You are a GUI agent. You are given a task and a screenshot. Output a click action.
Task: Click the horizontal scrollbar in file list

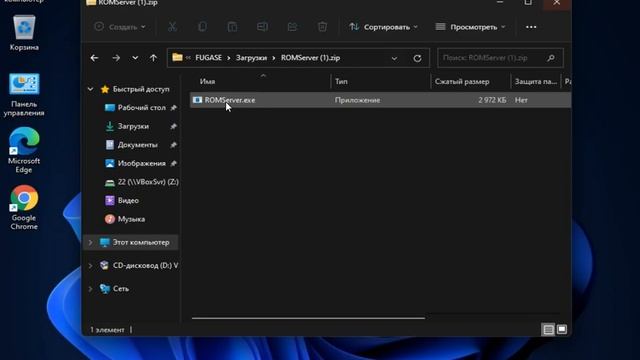(309, 318)
